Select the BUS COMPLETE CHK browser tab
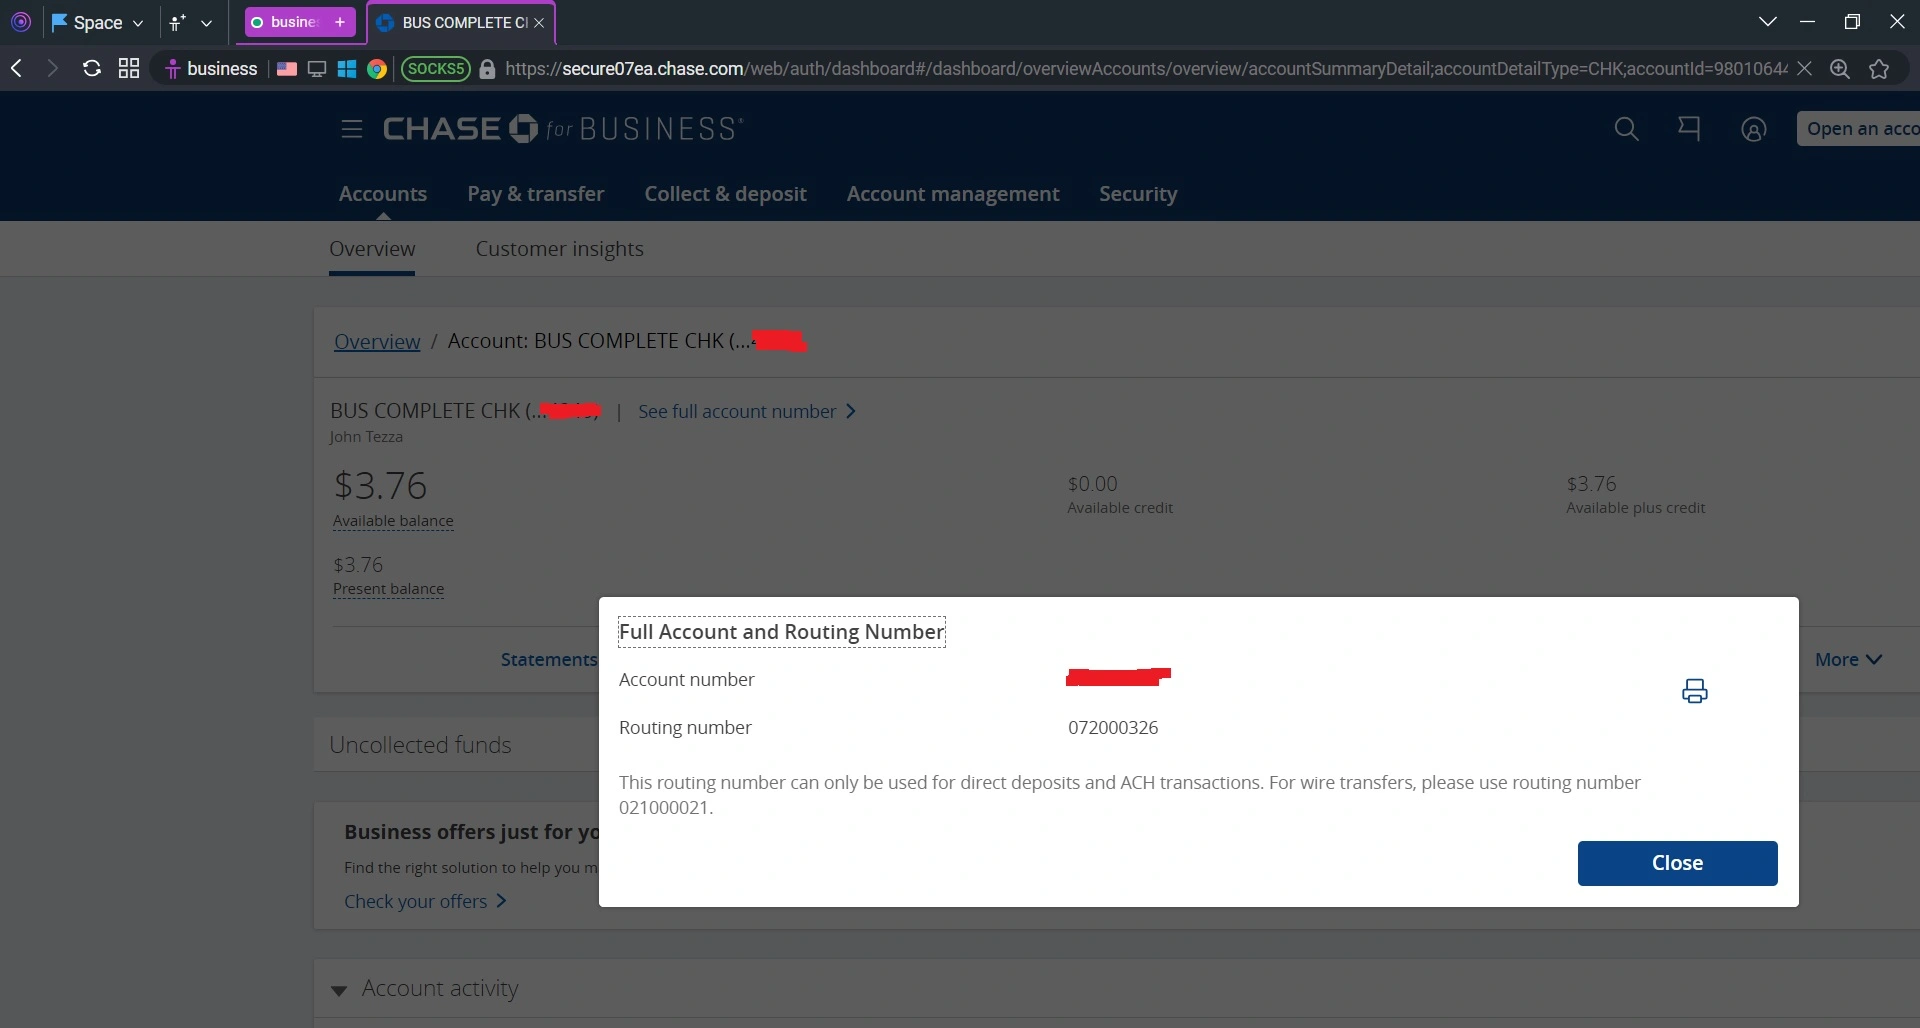The width and height of the screenshot is (1920, 1028). 462,22
